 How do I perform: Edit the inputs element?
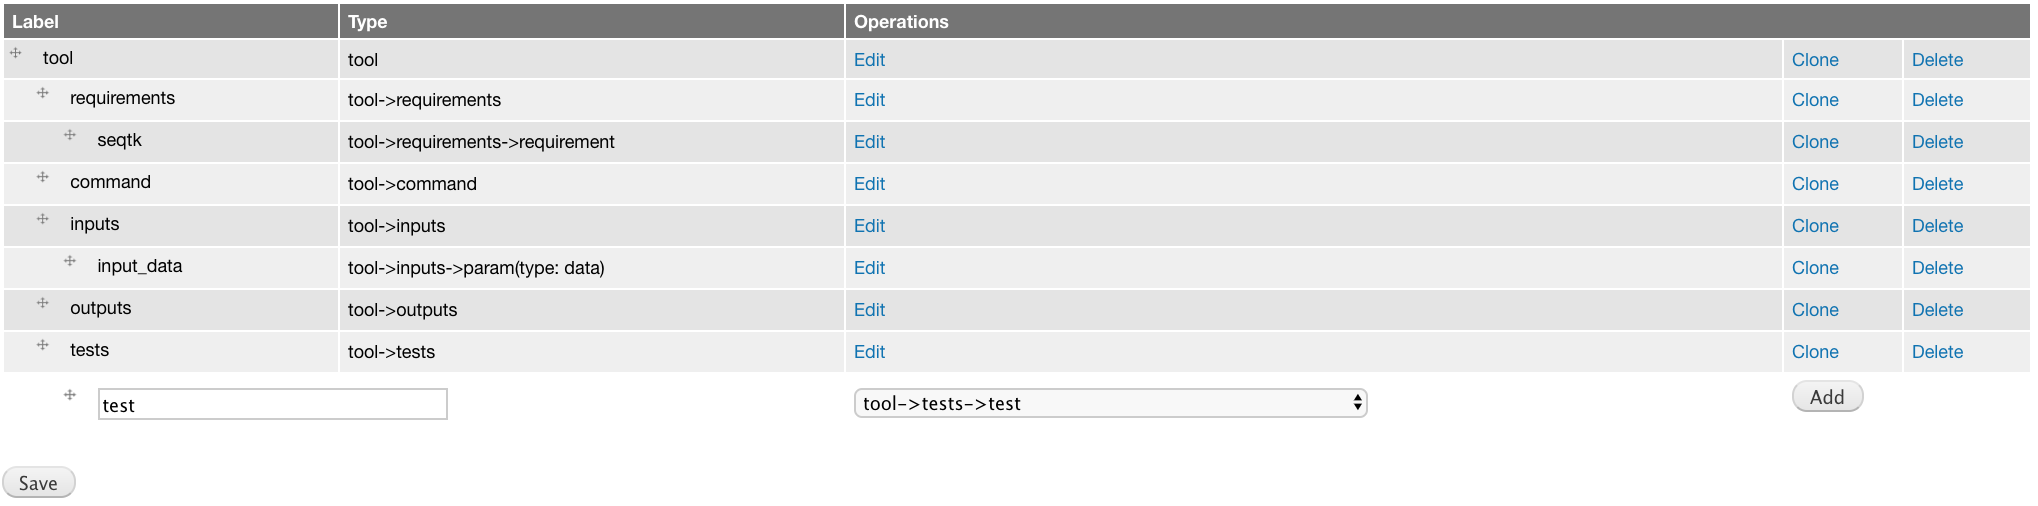(x=869, y=226)
